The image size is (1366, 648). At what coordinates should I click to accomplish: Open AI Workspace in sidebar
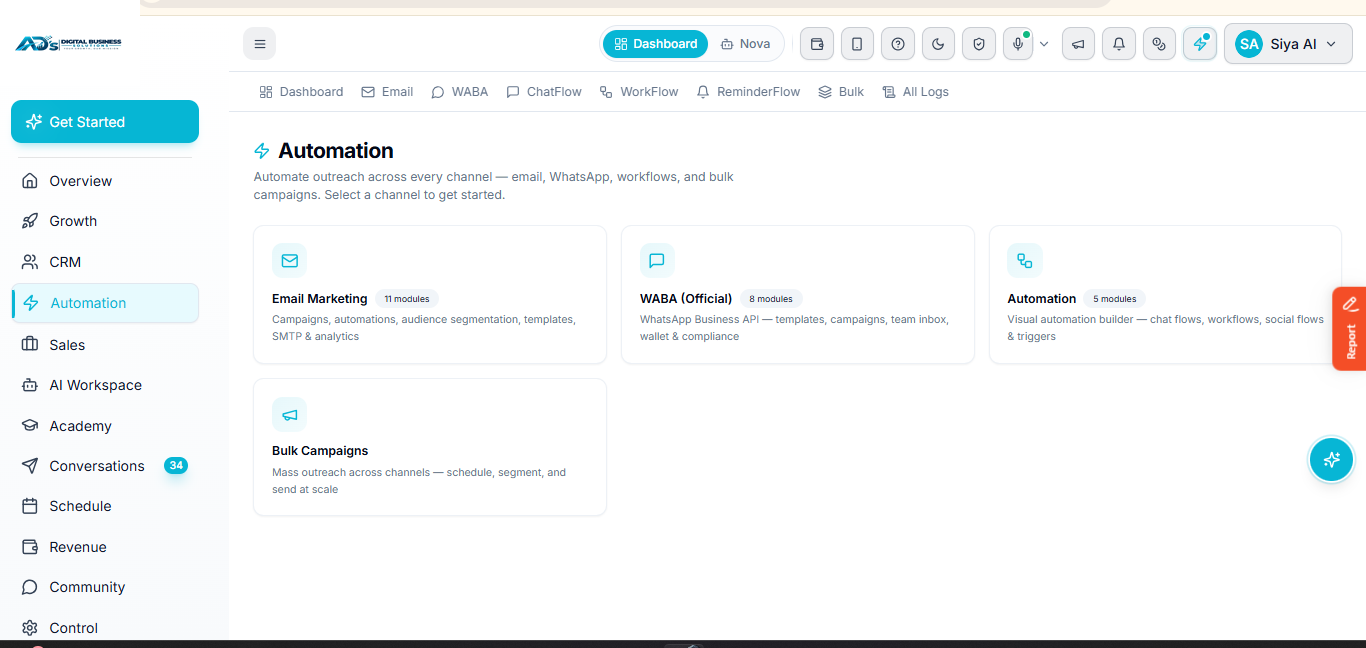point(105,385)
